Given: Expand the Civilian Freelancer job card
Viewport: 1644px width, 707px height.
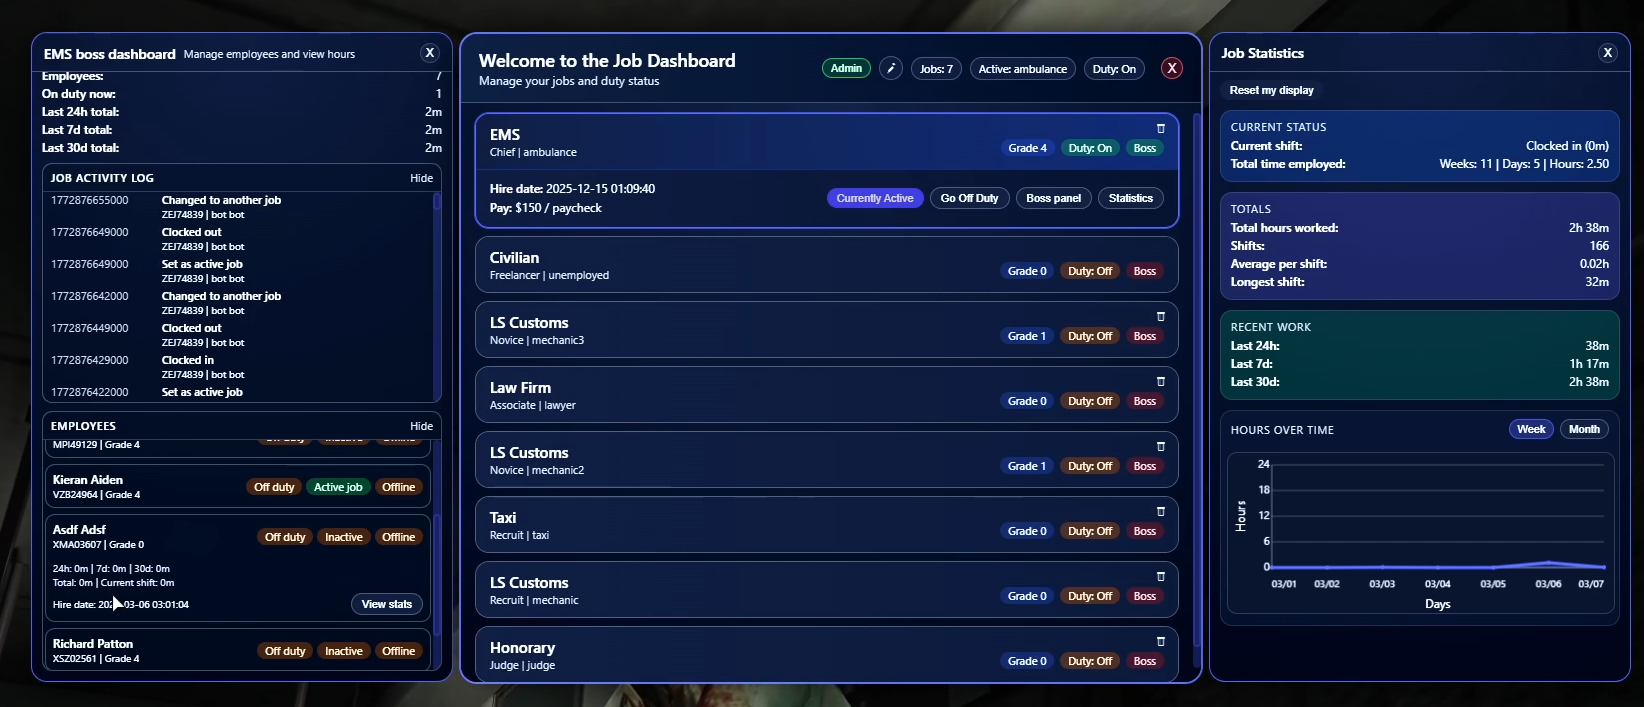Looking at the screenshot, I should click(x=826, y=265).
